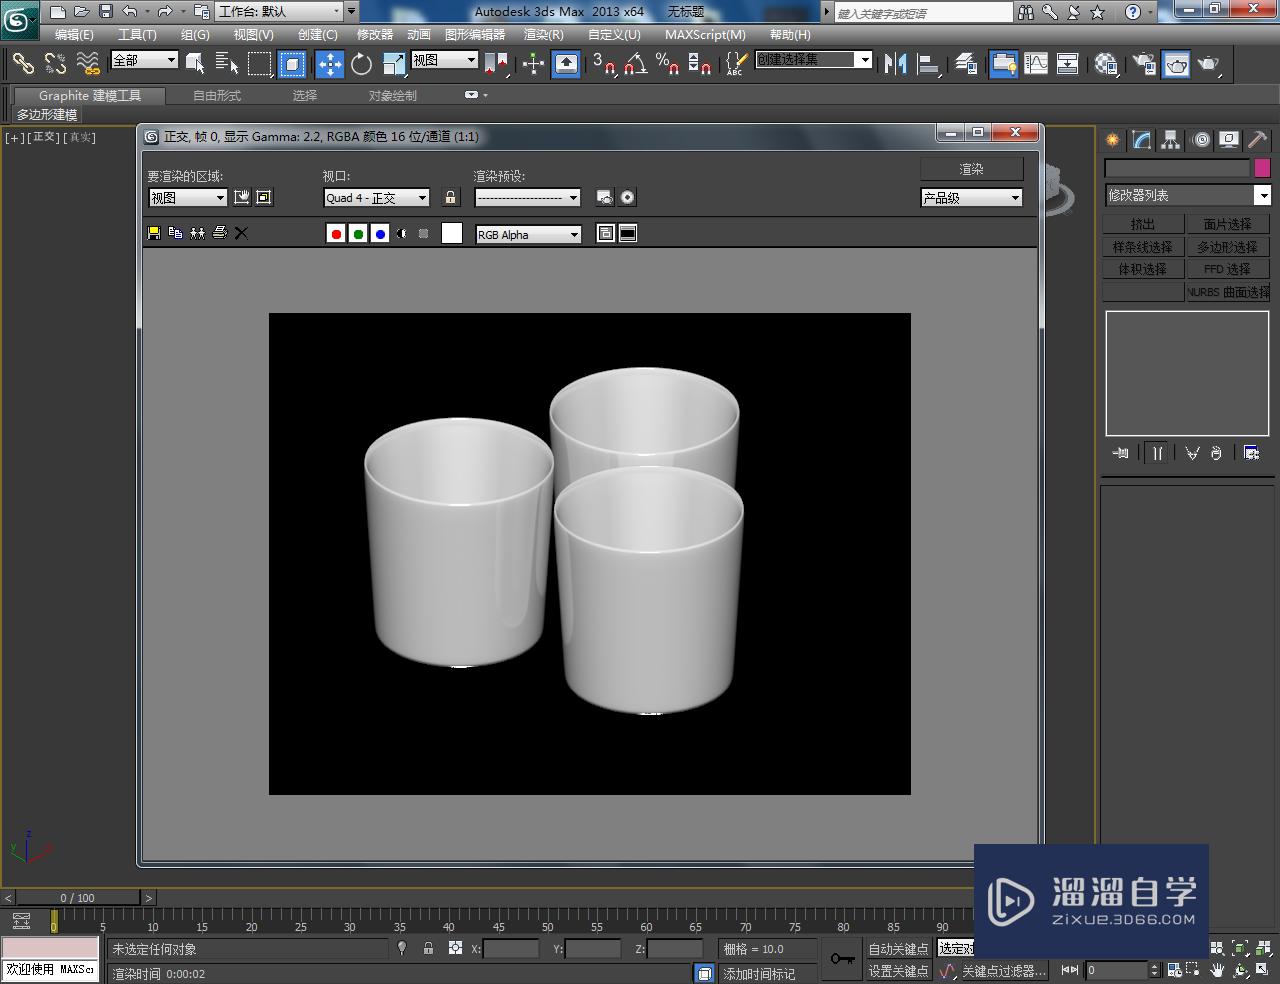
Task: Click Bind to Space Warp icon
Action: click(x=88, y=64)
